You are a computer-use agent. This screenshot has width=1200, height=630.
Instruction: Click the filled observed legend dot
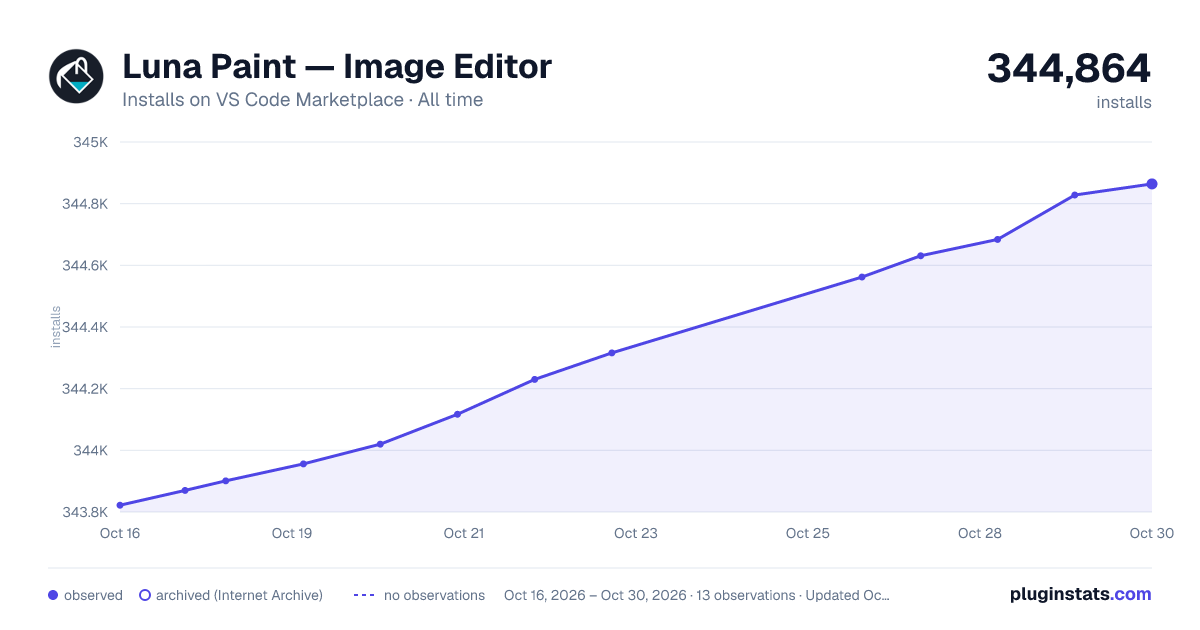pyautogui.click(x=53, y=595)
